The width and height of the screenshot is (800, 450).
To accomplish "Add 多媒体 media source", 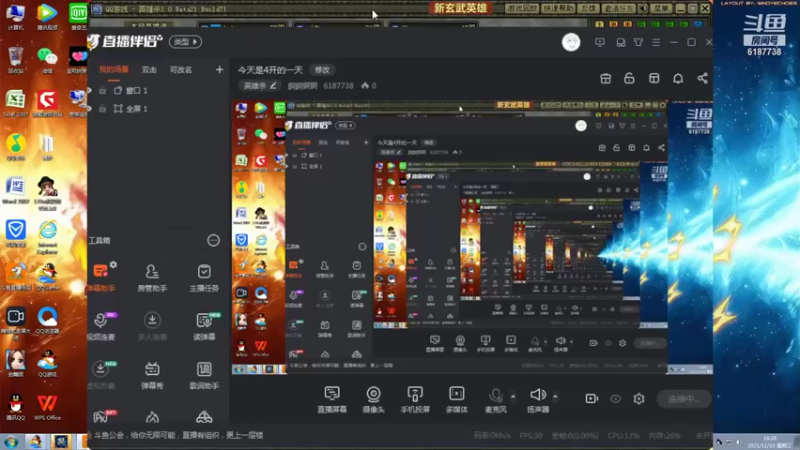I will tap(457, 399).
